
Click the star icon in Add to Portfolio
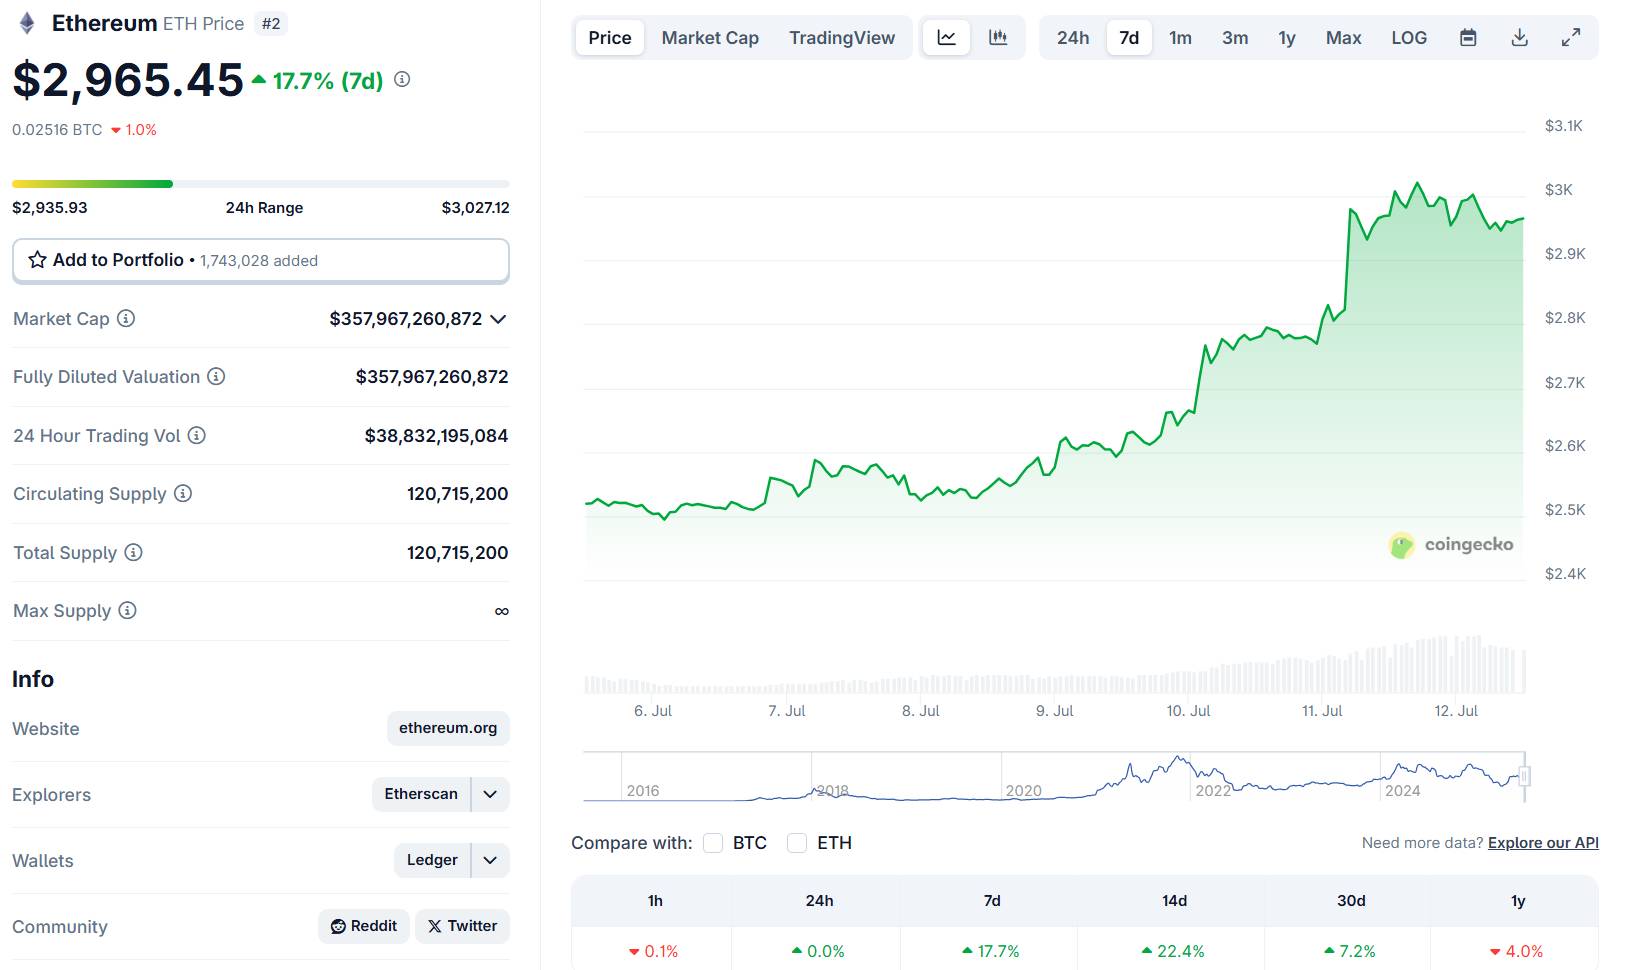(x=37, y=260)
